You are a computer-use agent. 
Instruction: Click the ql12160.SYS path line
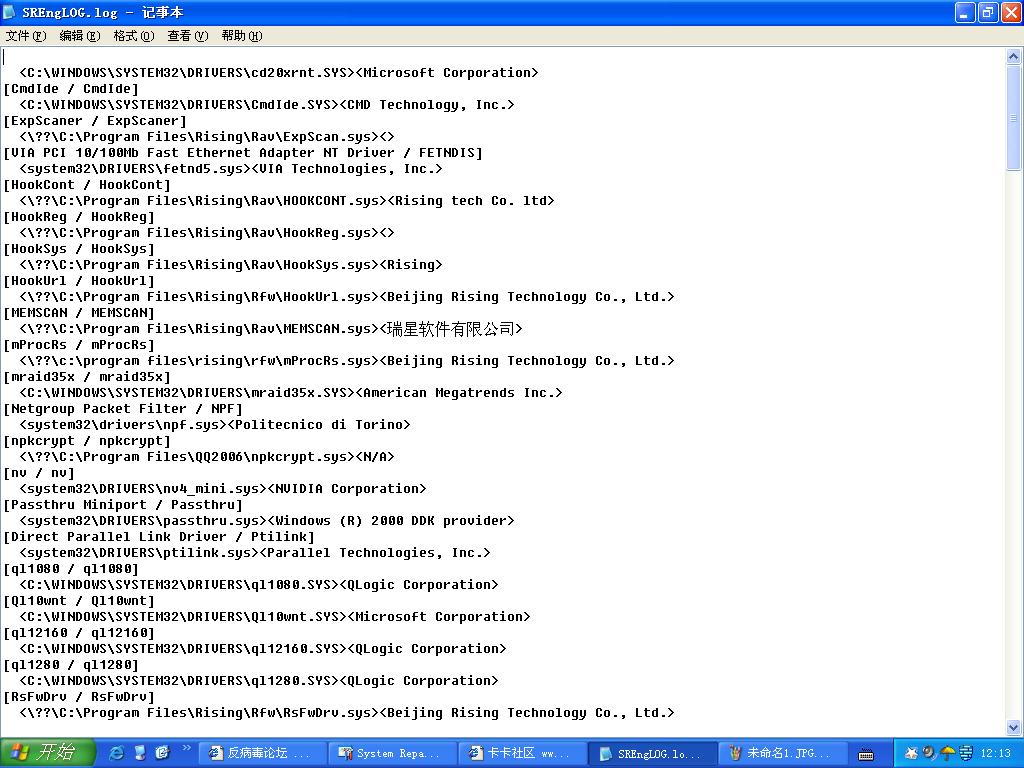pos(263,648)
